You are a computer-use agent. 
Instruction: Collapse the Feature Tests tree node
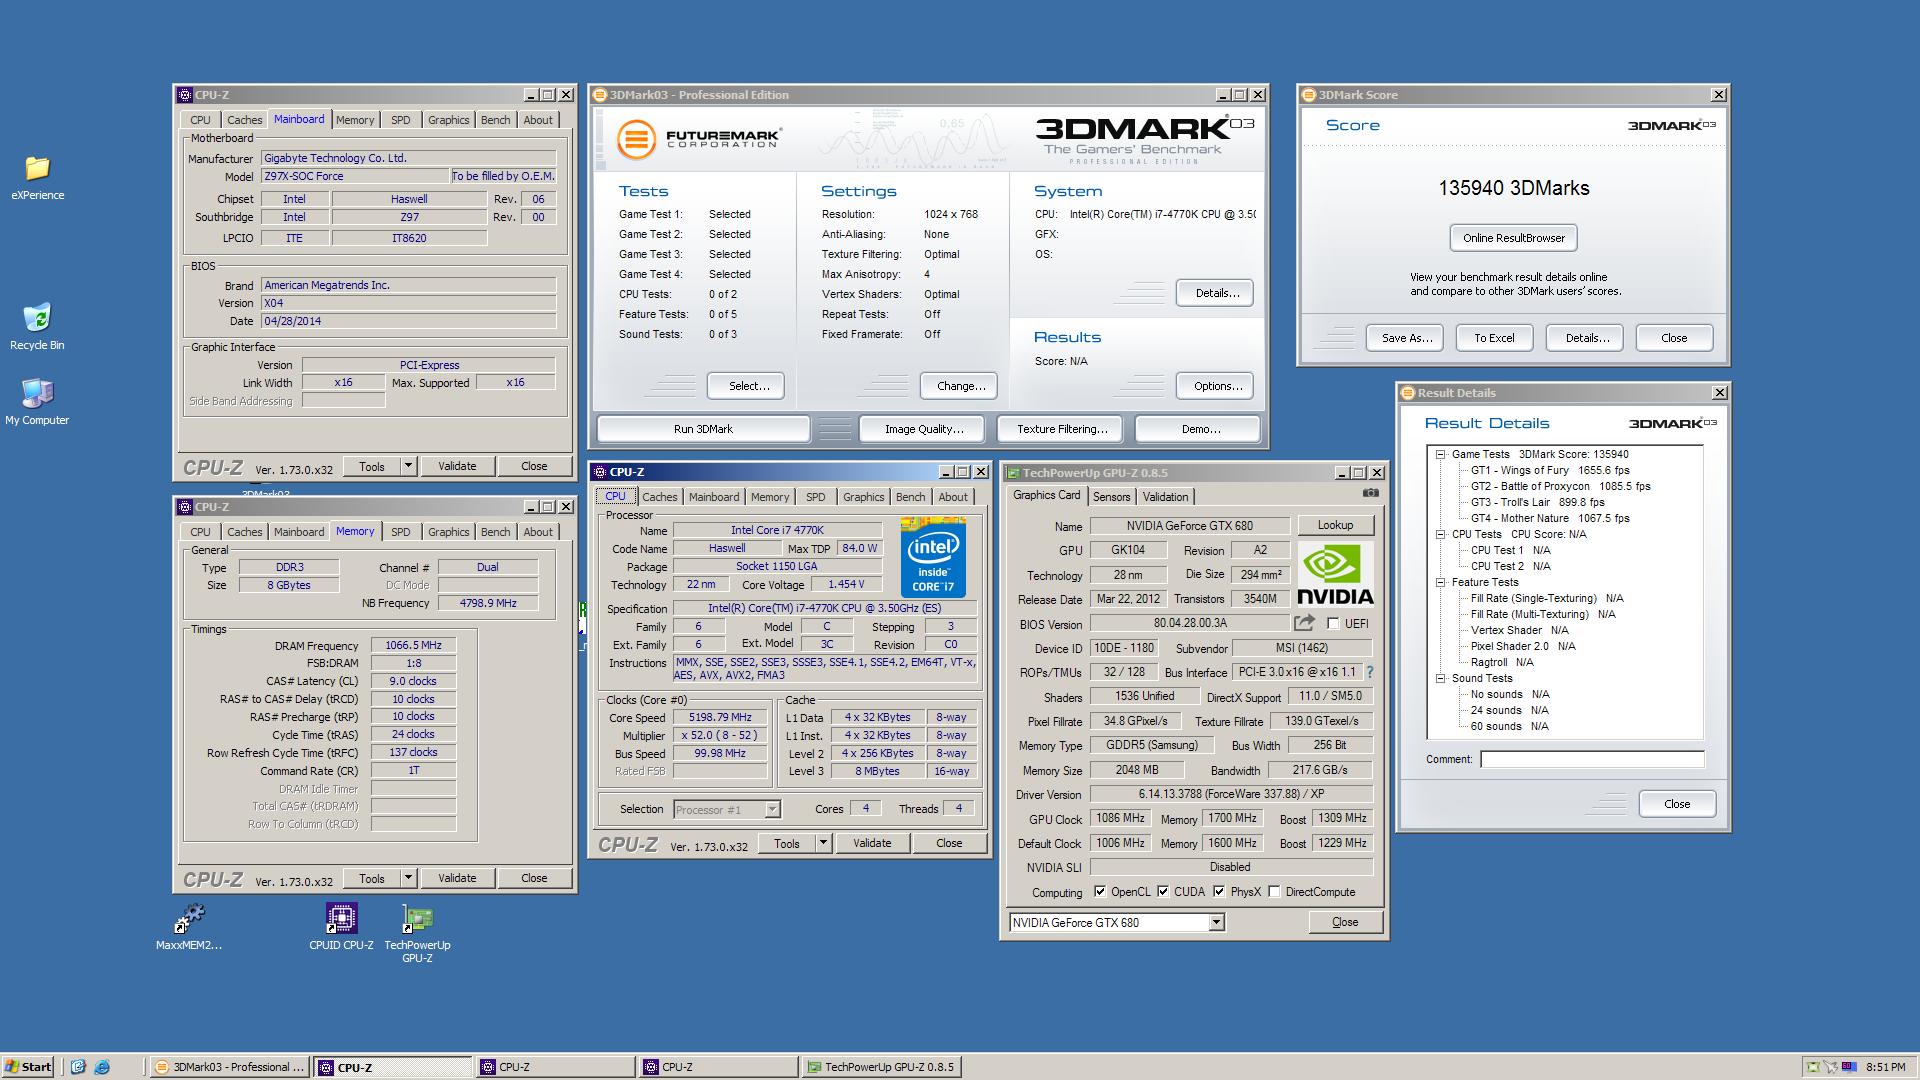point(1441,582)
